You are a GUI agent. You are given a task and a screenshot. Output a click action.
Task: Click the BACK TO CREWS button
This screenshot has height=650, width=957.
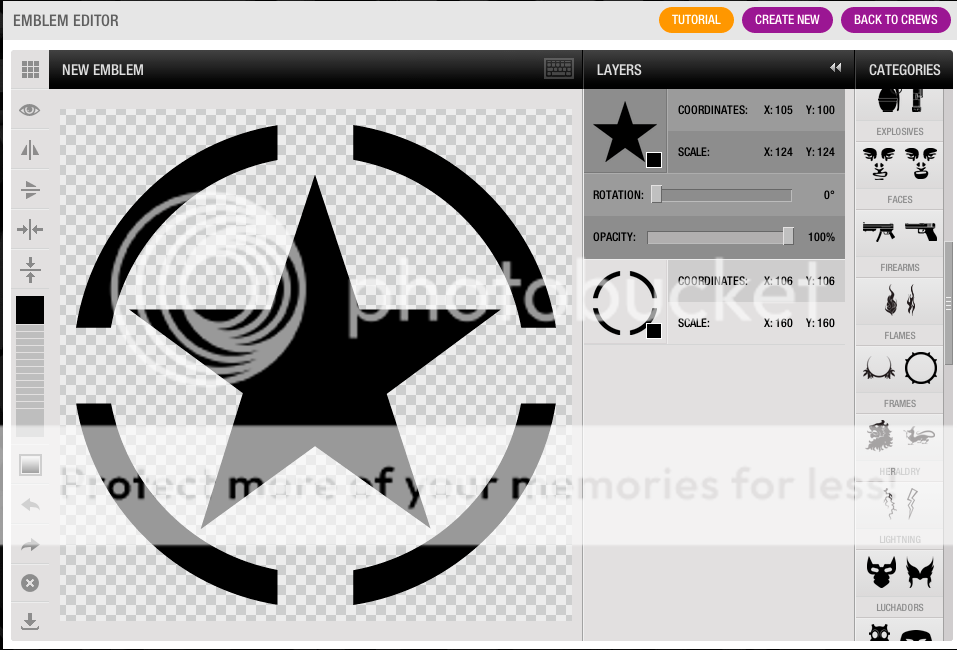coord(895,19)
